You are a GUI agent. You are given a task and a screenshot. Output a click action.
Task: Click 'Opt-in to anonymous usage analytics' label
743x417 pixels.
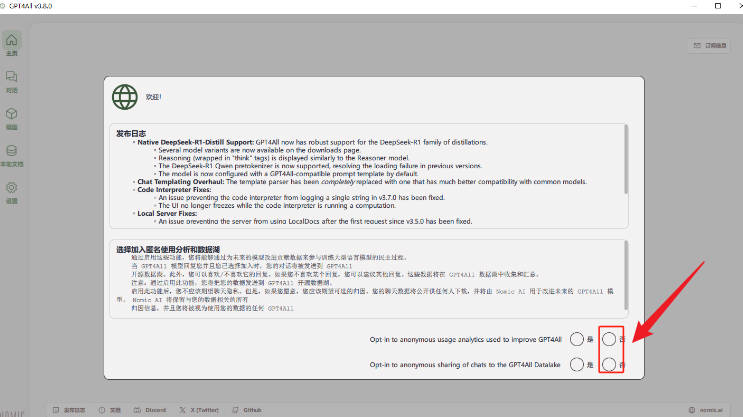tap(465, 339)
